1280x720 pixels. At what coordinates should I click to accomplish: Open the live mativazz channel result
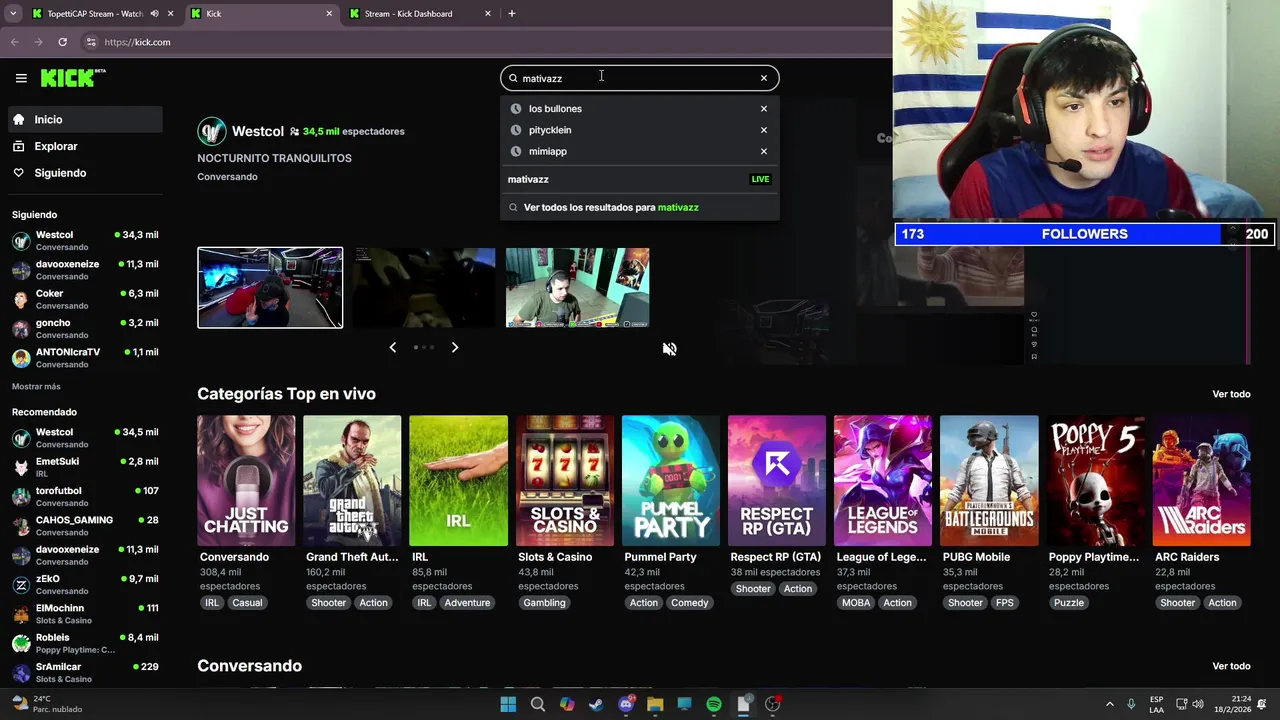coord(639,179)
